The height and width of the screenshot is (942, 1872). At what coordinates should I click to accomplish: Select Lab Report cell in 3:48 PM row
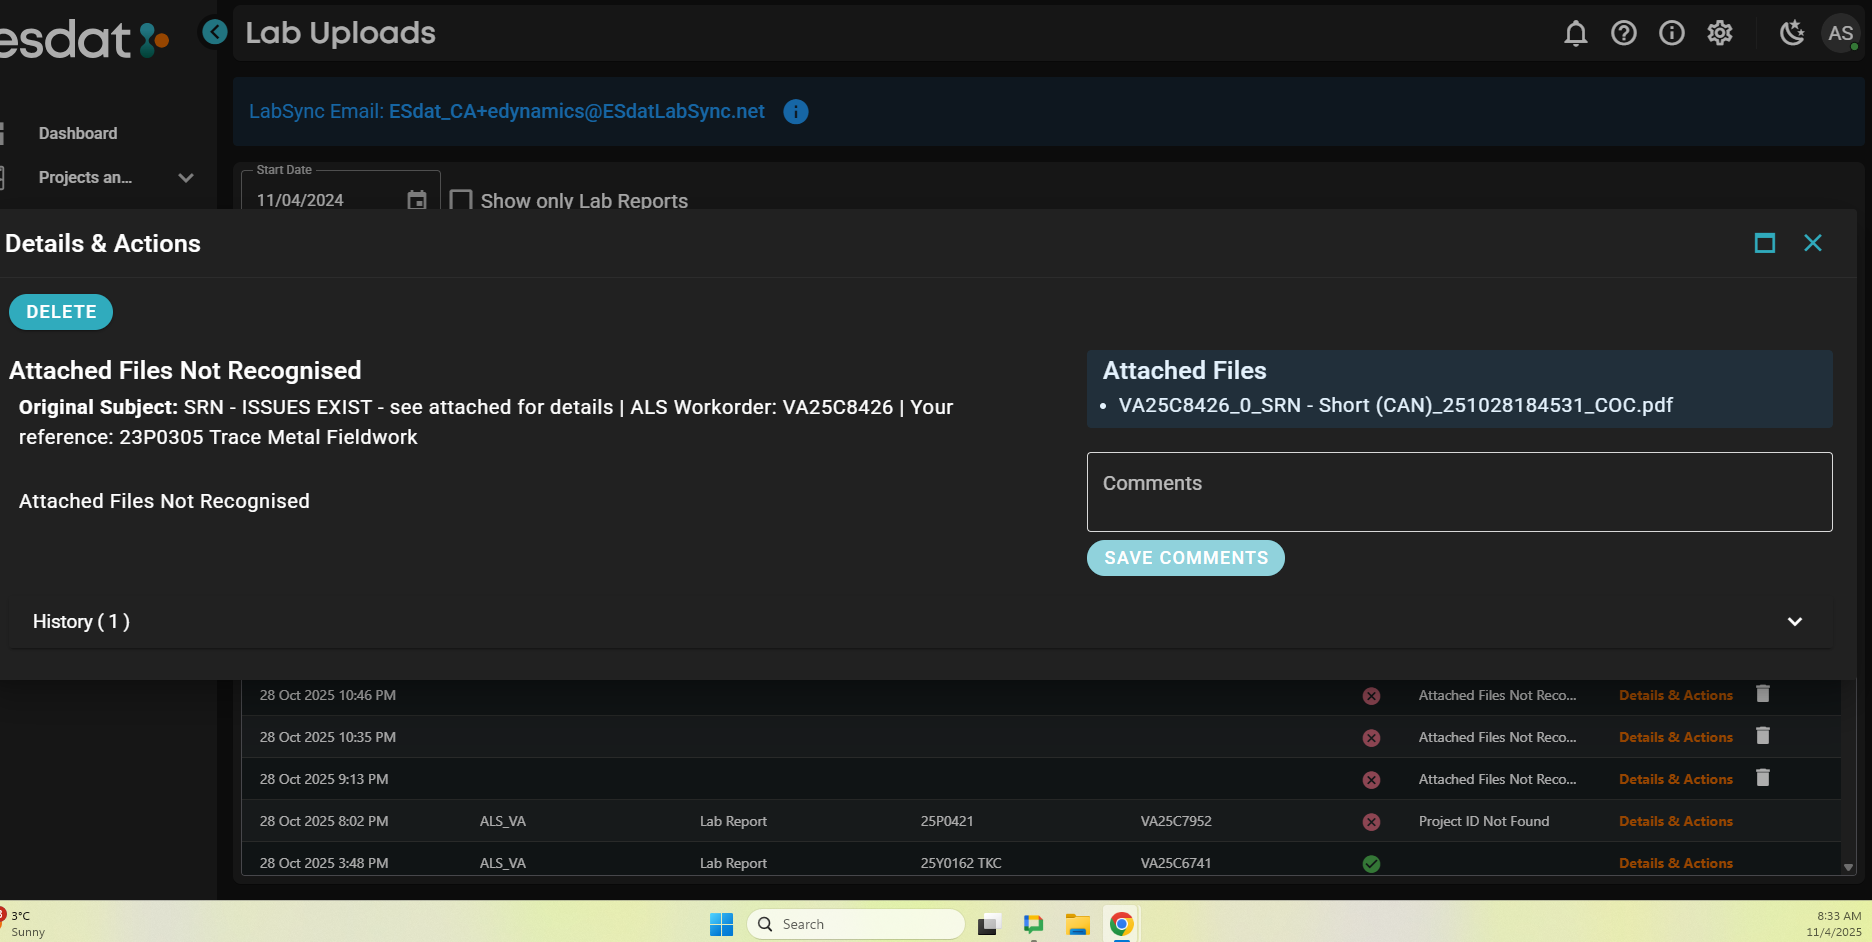(733, 864)
